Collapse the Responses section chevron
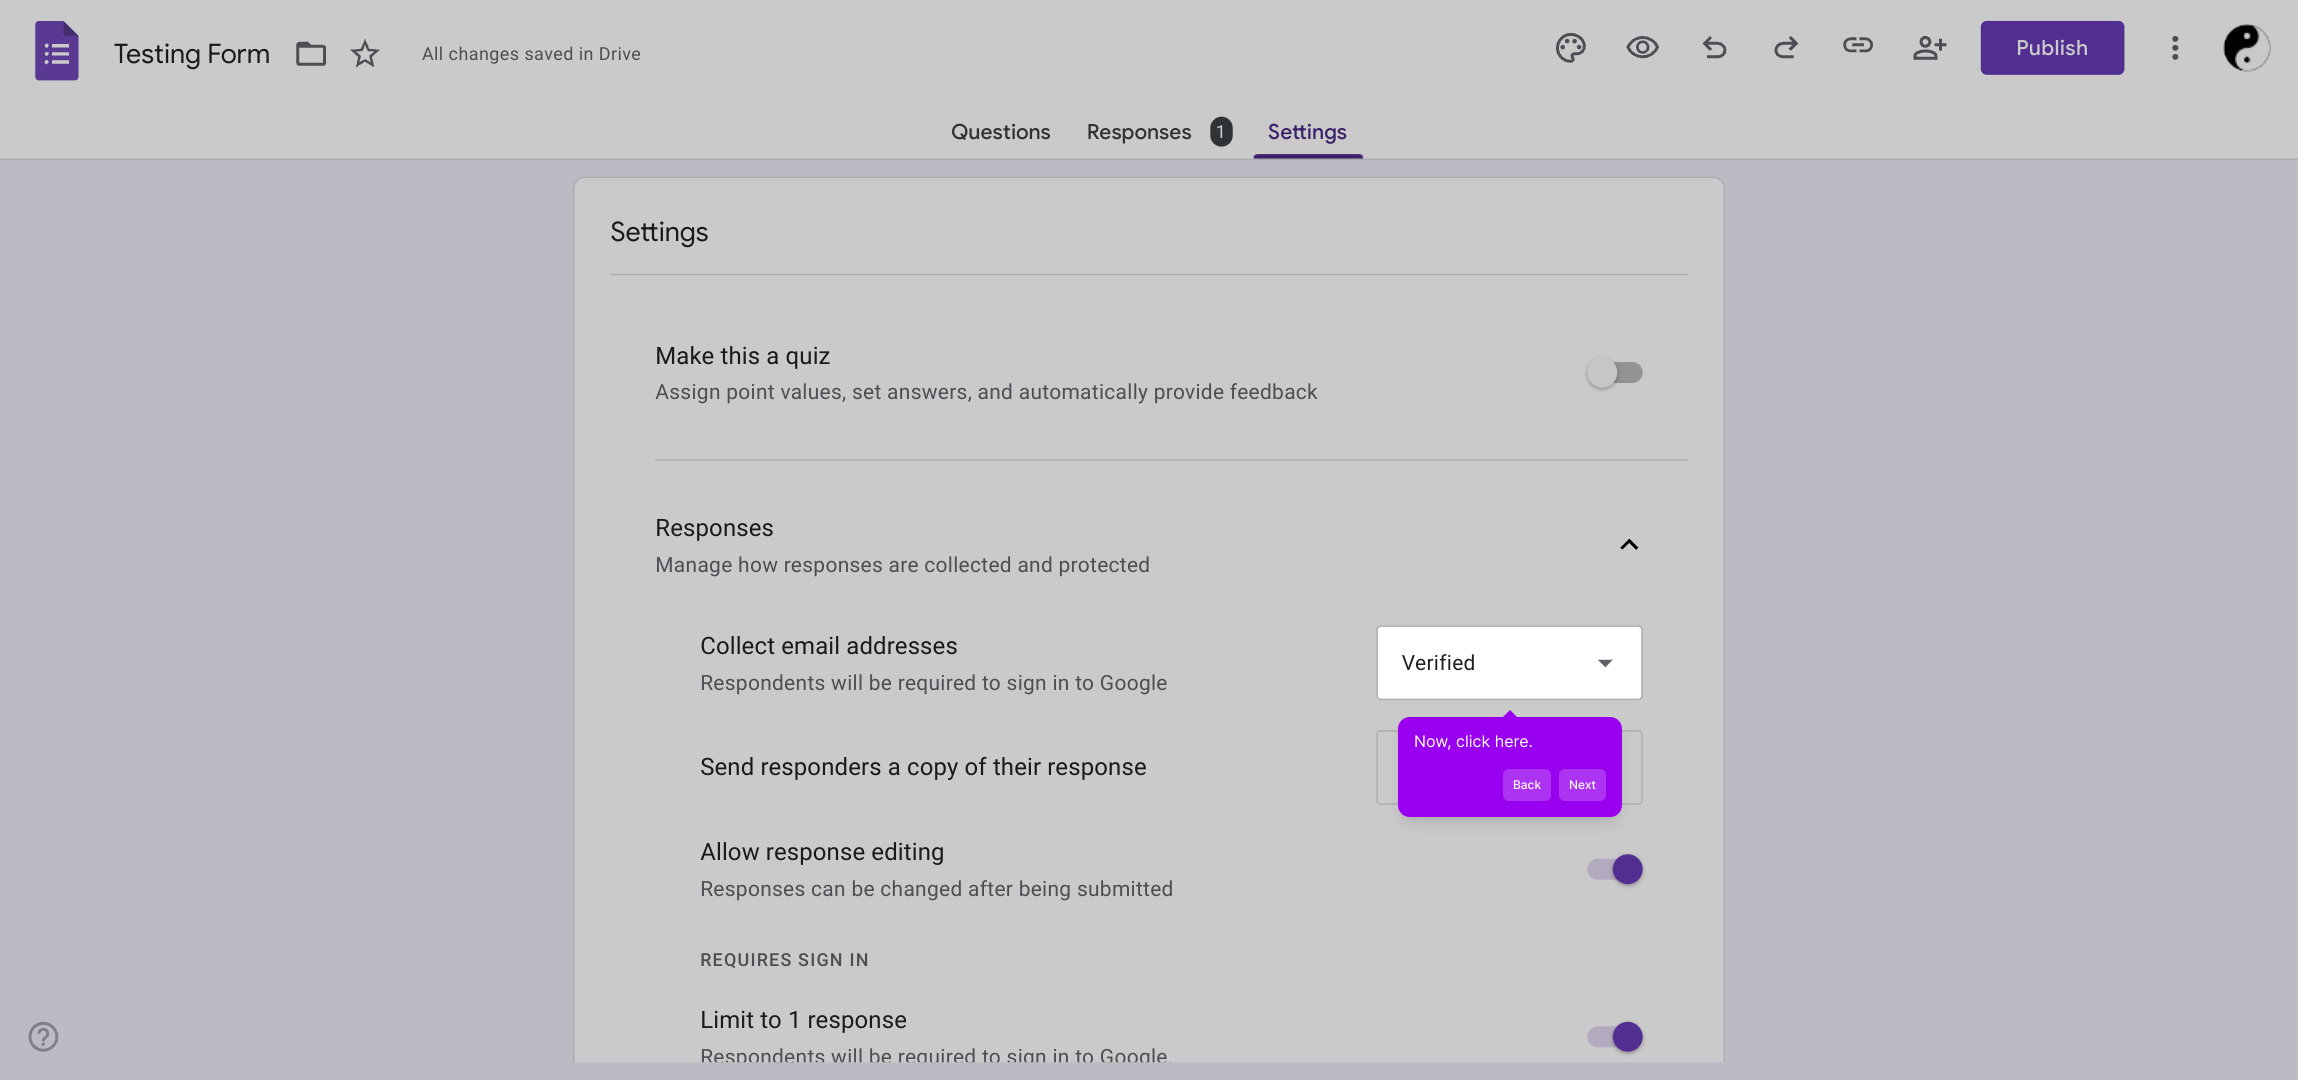This screenshot has height=1080, width=2298. (1629, 545)
